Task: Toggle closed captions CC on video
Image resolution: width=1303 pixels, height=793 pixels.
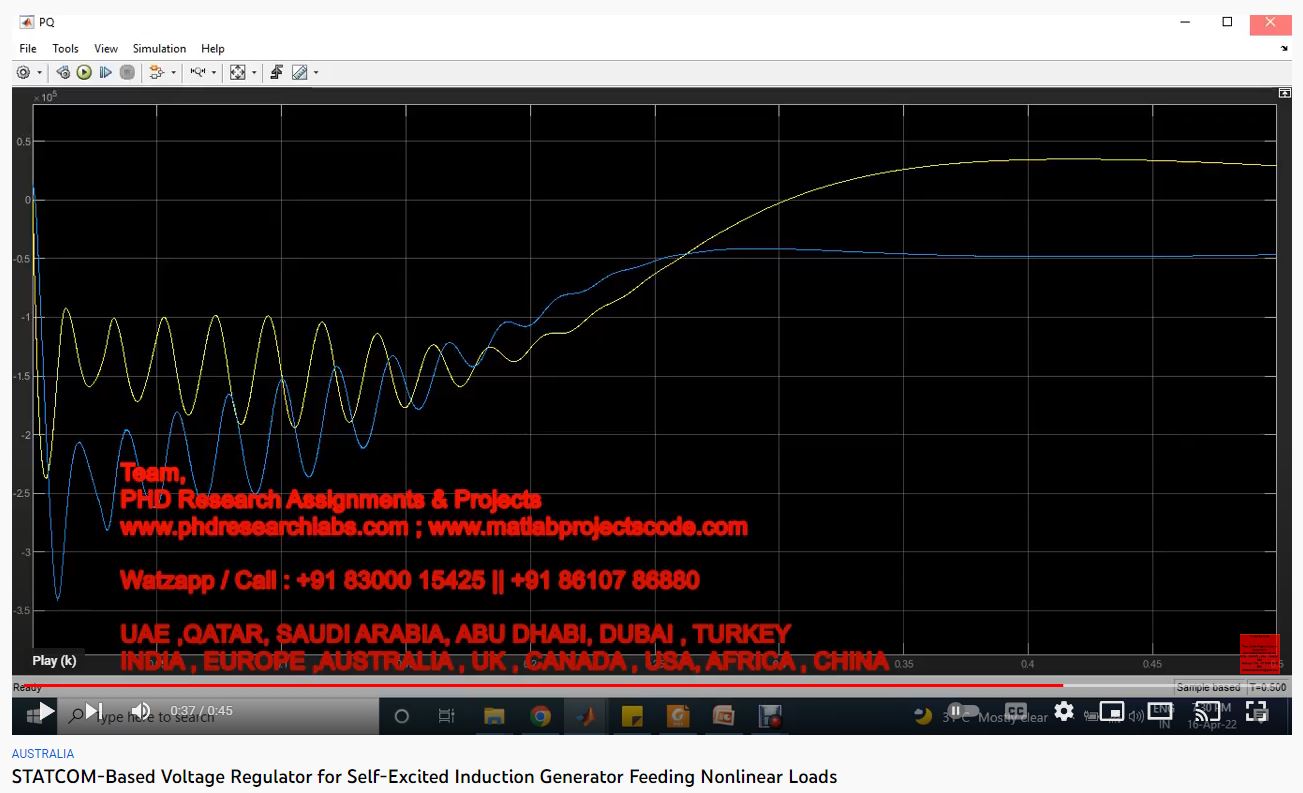Action: pyautogui.click(x=1015, y=712)
